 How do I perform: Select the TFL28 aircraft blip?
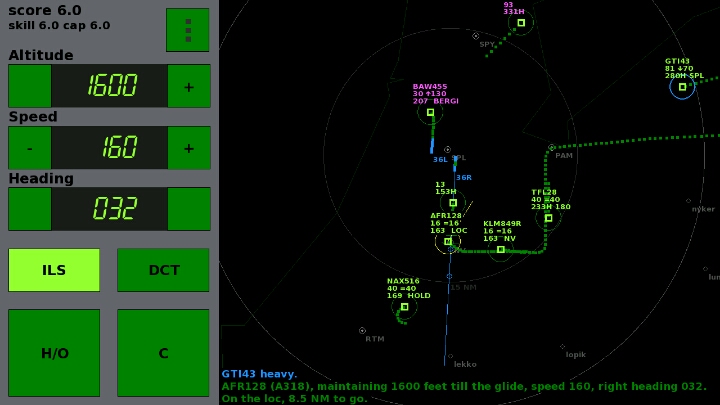tap(548, 218)
